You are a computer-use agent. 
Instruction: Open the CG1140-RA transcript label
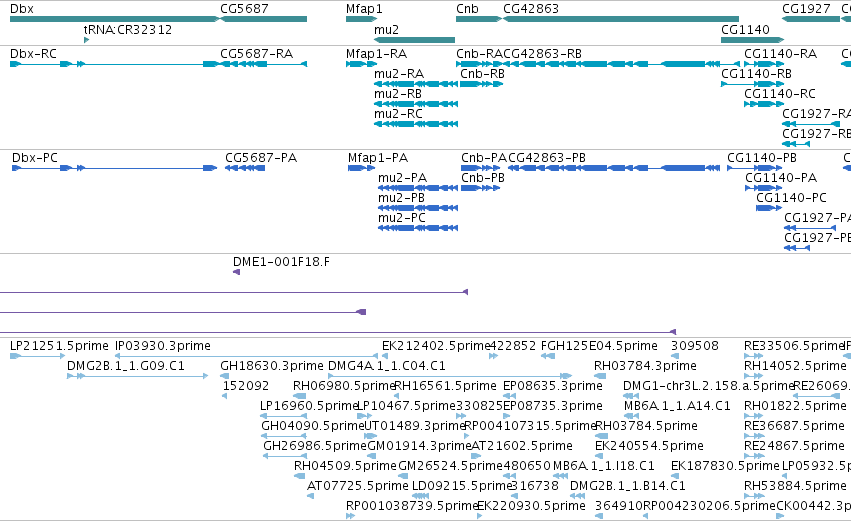780,54
